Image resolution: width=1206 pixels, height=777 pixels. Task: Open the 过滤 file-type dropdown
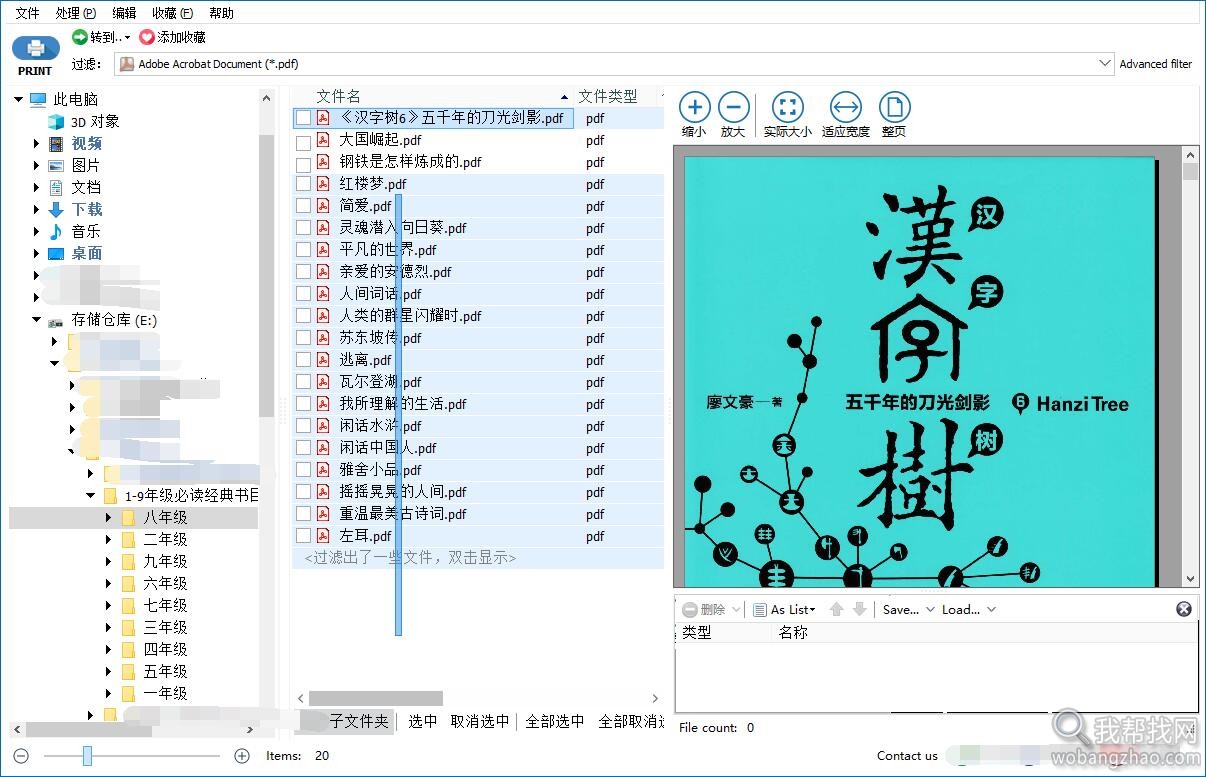click(1104, 64)
